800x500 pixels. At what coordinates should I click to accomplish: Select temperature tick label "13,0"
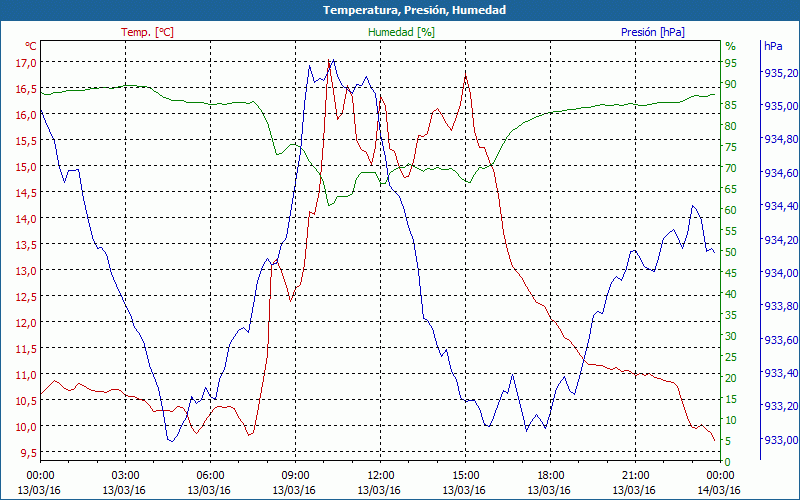click(26, 271)
